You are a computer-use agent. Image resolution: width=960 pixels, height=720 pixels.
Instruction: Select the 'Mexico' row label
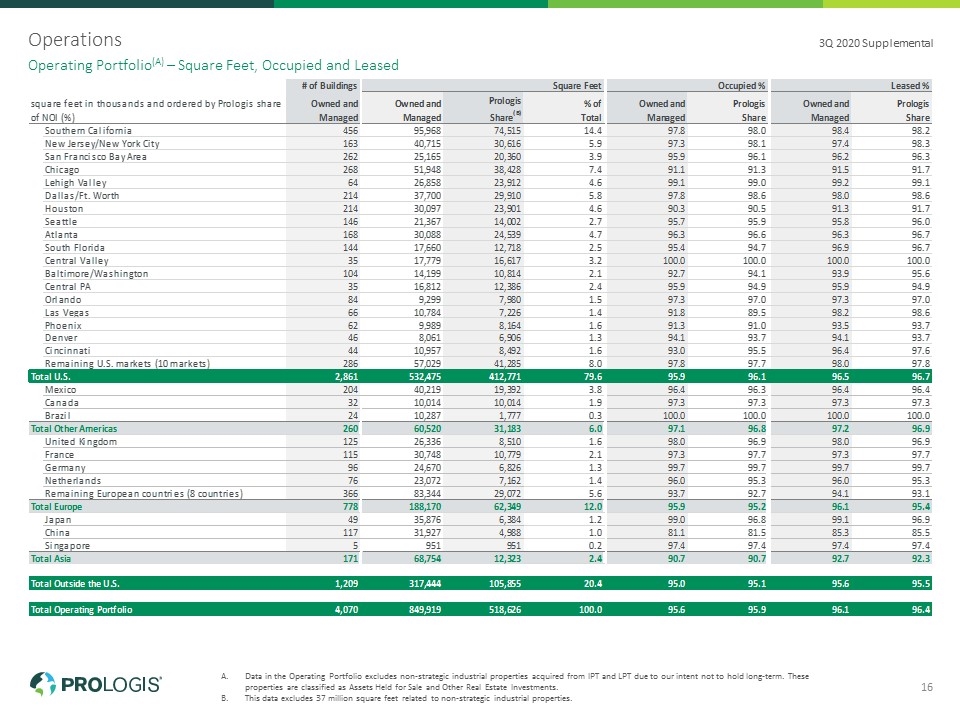pos(61,390)
